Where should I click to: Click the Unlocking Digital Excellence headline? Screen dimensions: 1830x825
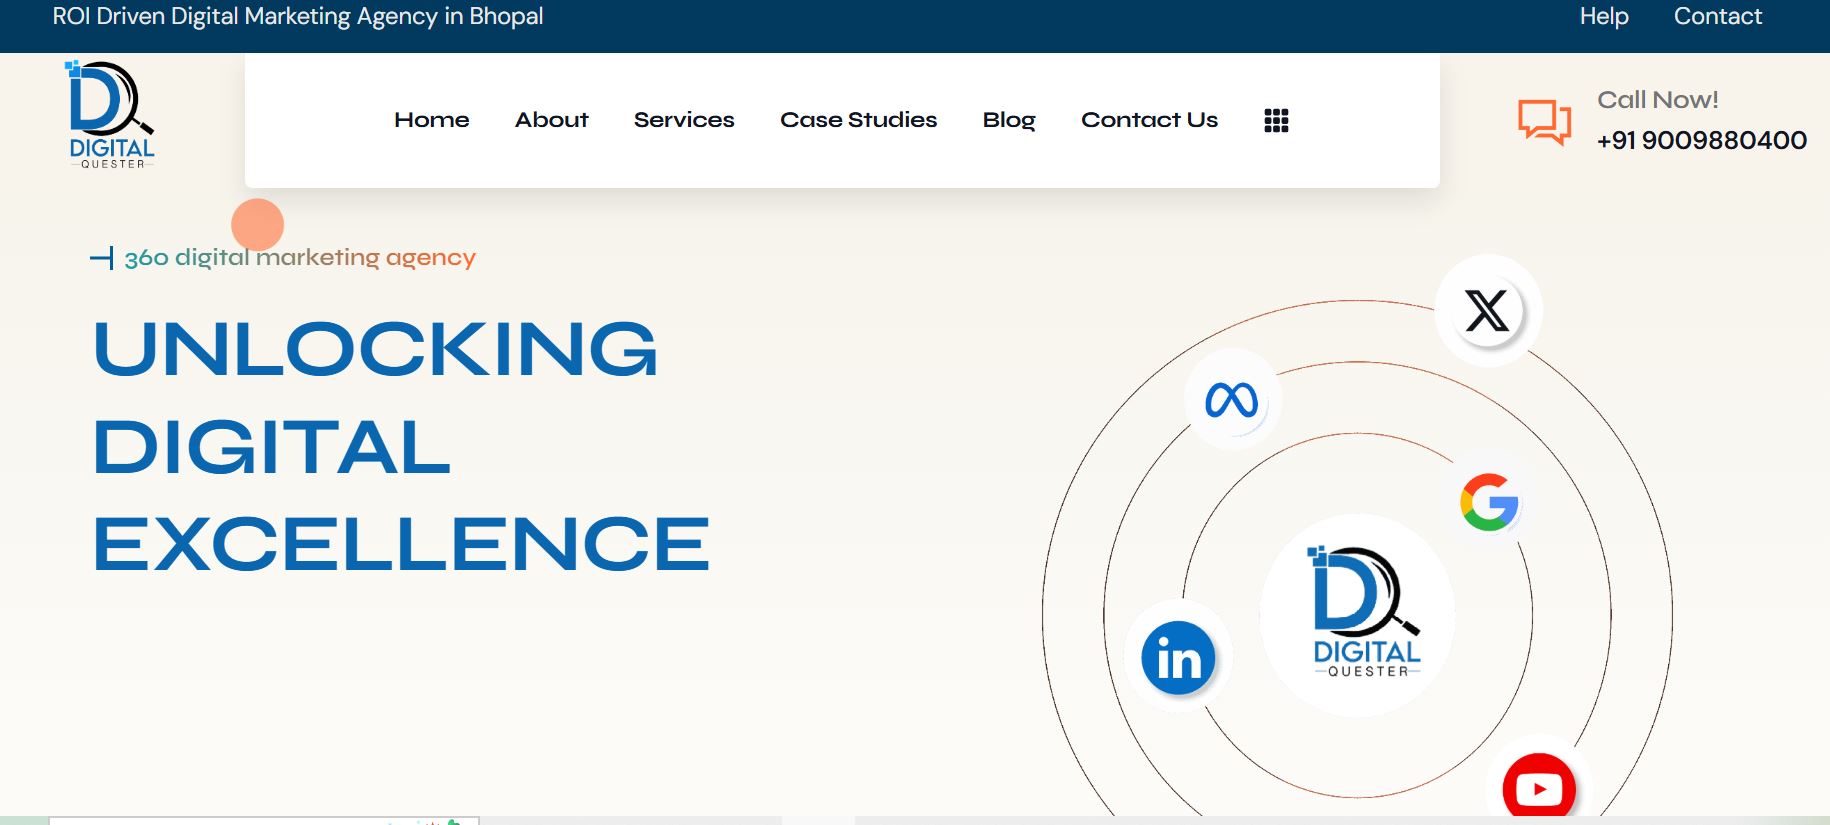click(x=400, y=446)
